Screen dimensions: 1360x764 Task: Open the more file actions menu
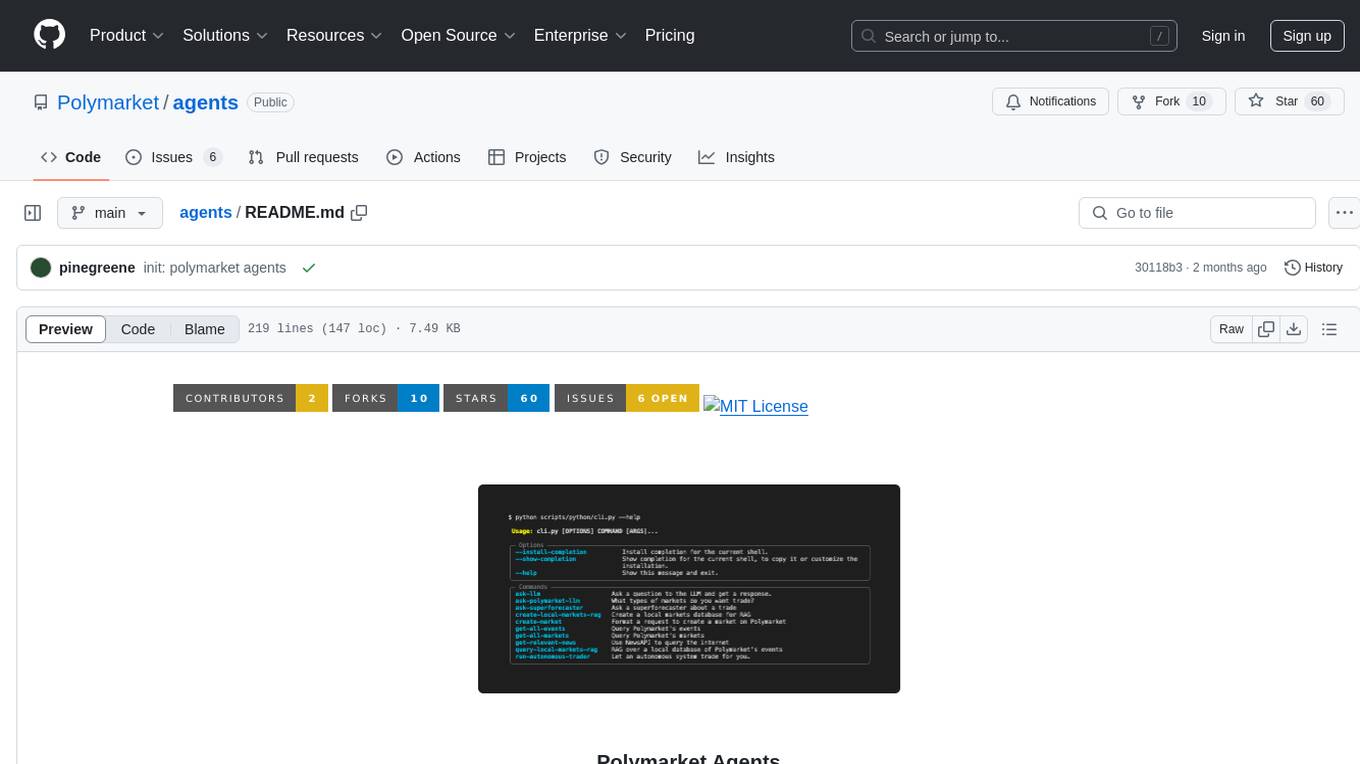pos(1344,213)
